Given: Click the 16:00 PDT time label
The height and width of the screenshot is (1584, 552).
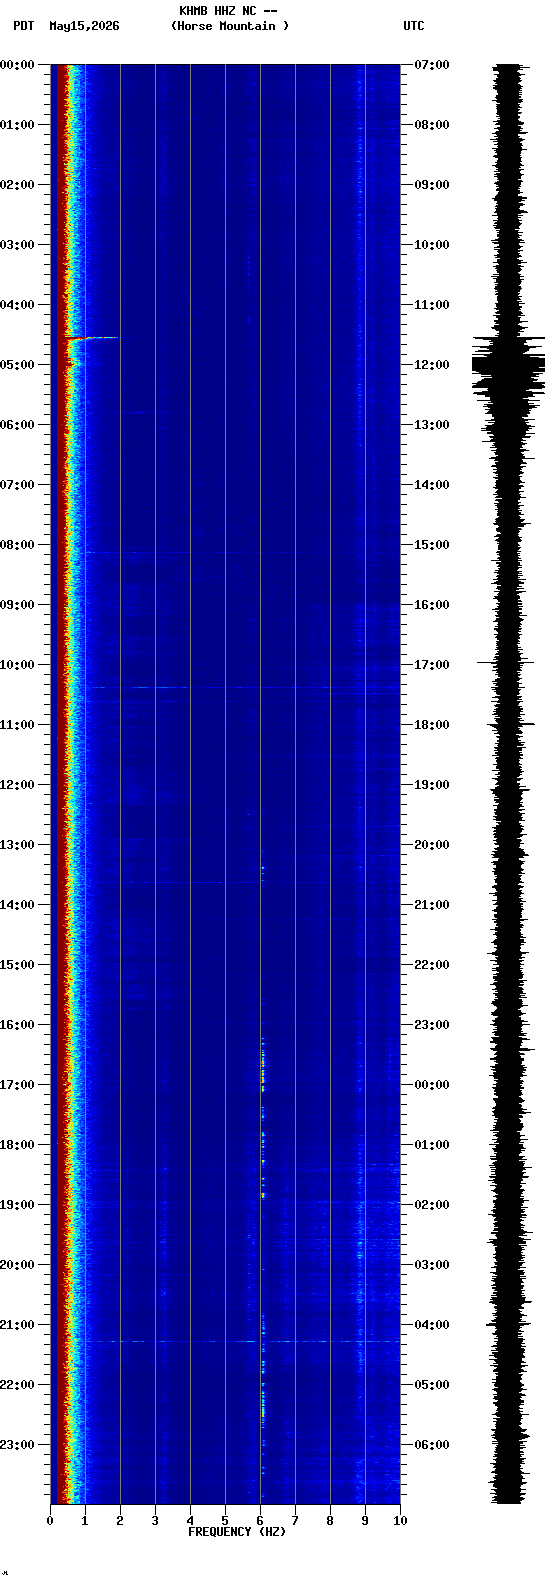Looking at the screenshot, I should (x=18, y=1025).
